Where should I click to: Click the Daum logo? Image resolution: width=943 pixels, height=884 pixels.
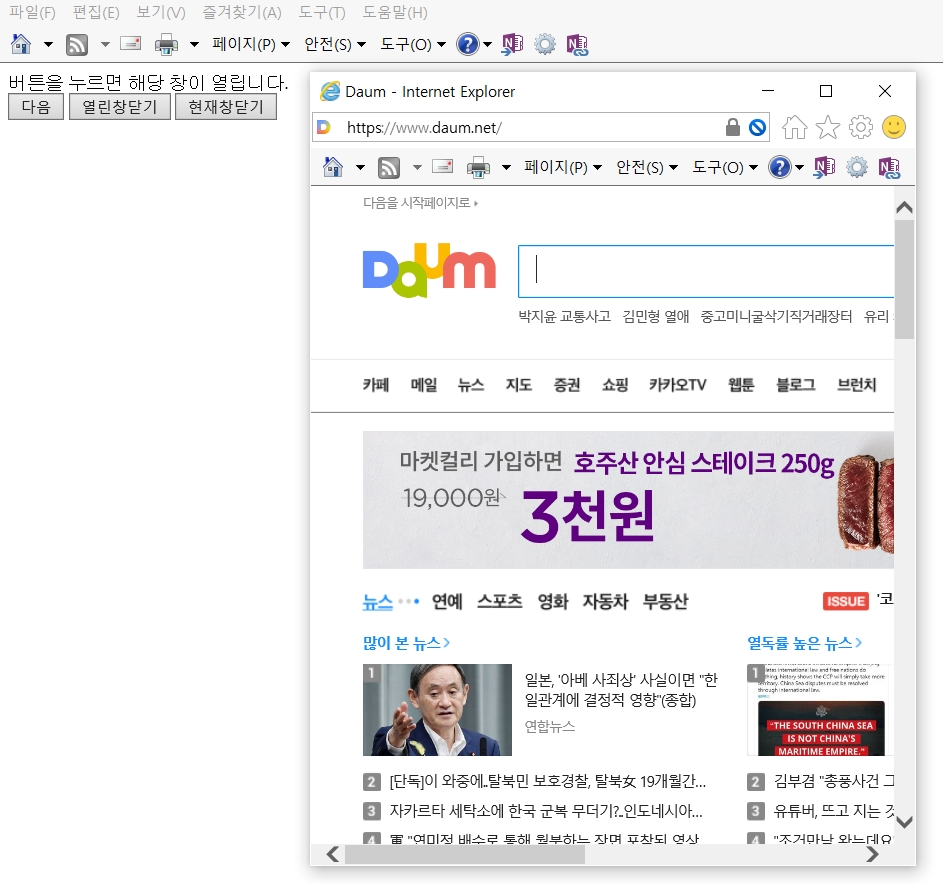point(429,270)
